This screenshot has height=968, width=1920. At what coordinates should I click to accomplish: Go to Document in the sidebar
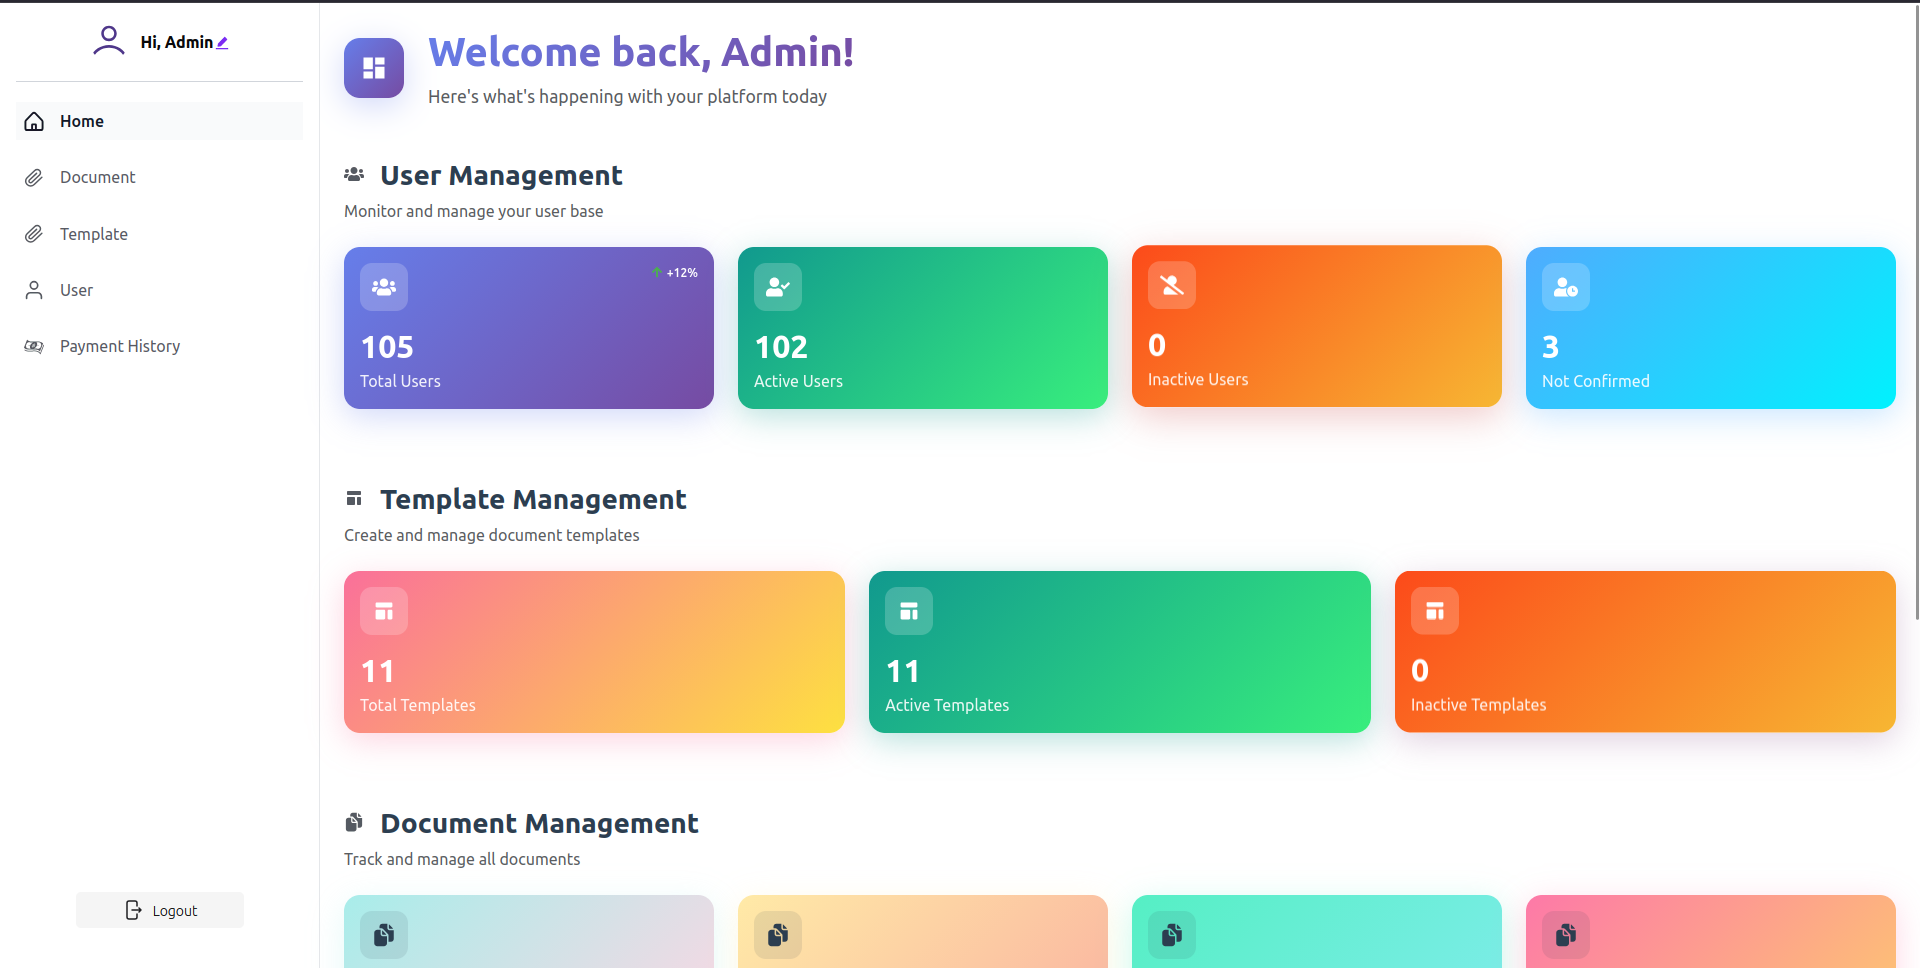[97, 177]
